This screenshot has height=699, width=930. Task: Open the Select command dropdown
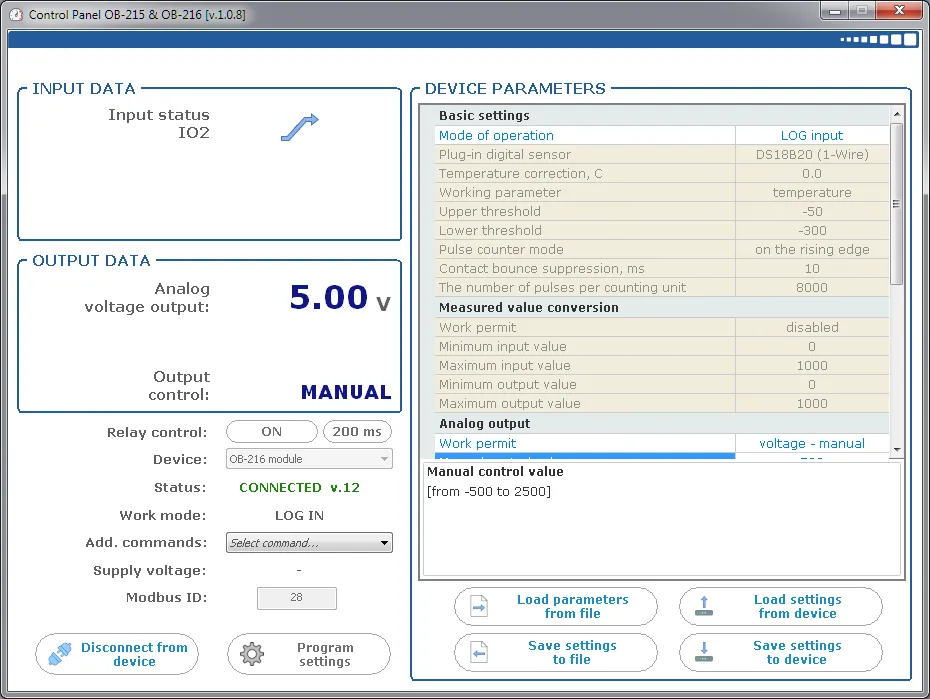tap(309, 542)
